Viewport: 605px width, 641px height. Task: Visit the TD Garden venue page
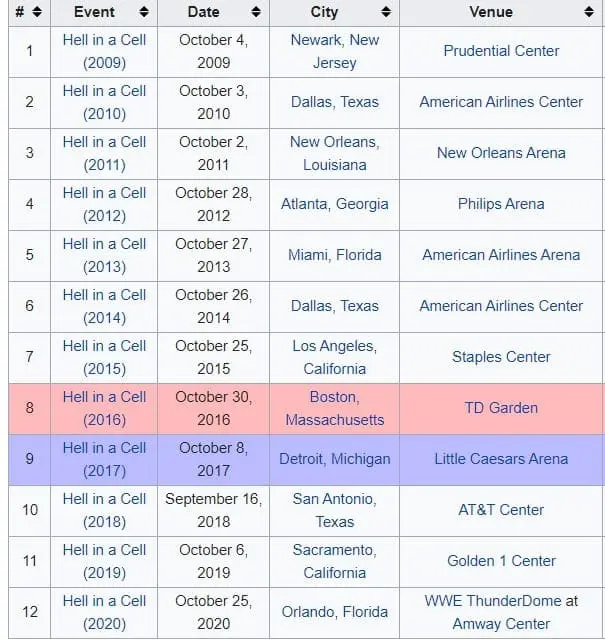[x=501, y=408]
